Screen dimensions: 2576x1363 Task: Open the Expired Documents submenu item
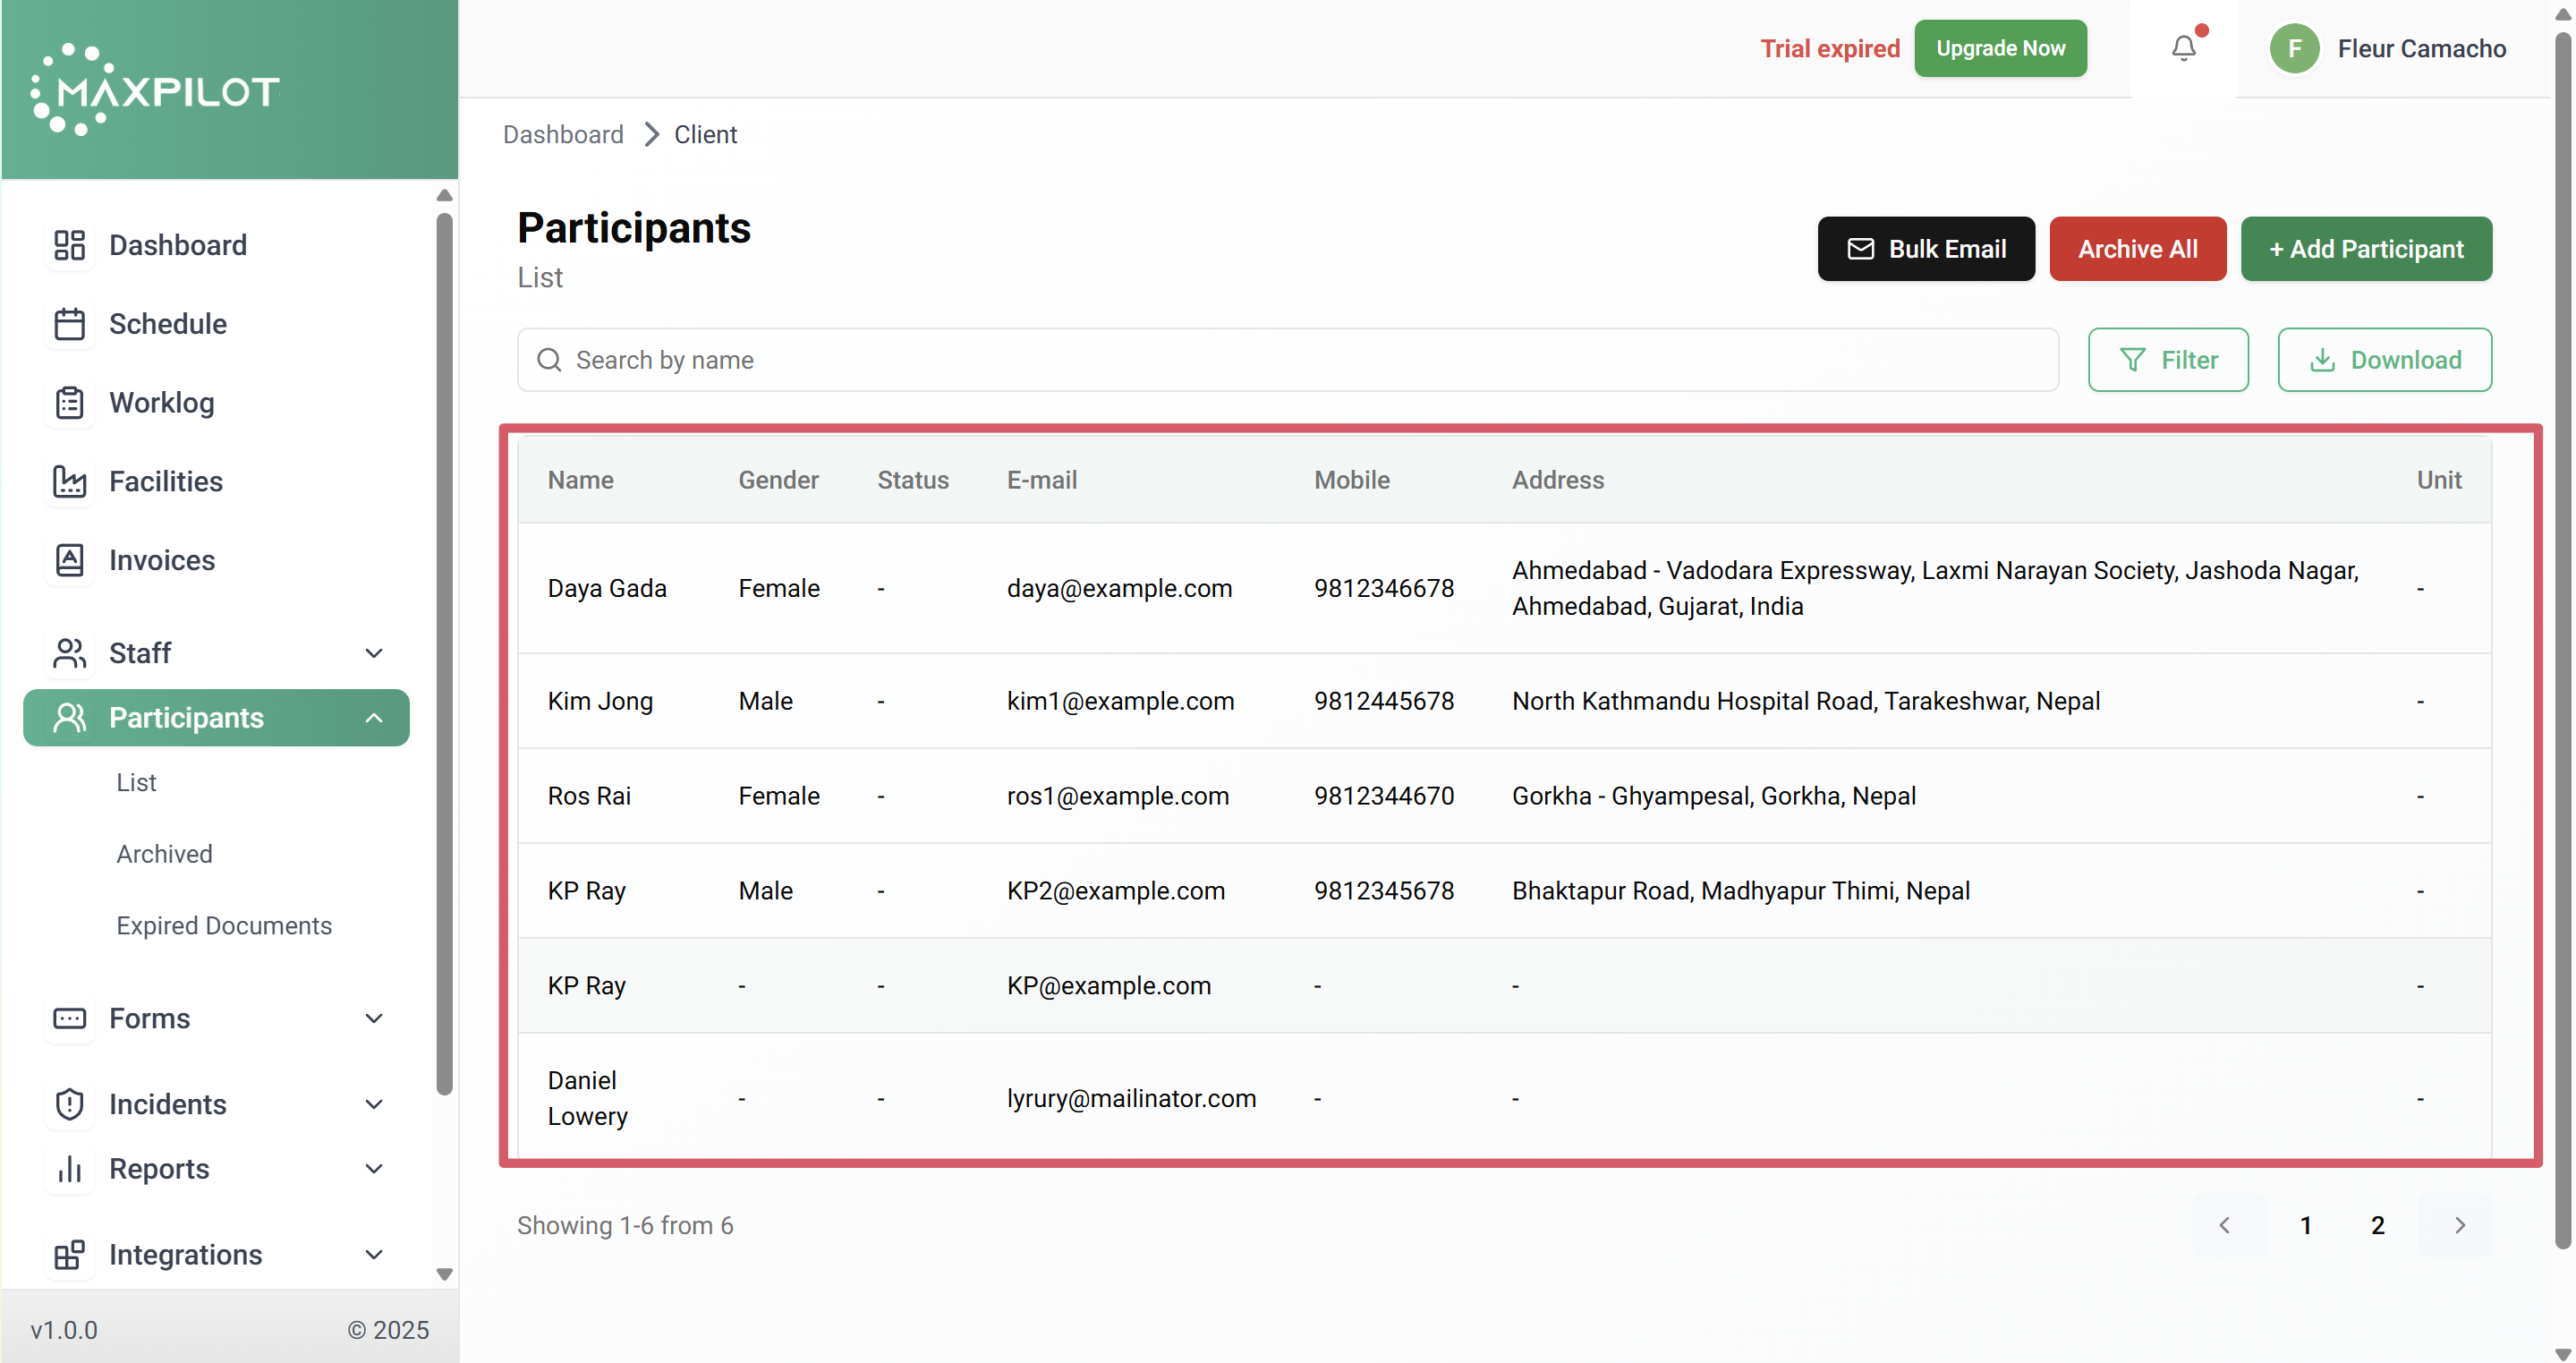tap(224, 925)
